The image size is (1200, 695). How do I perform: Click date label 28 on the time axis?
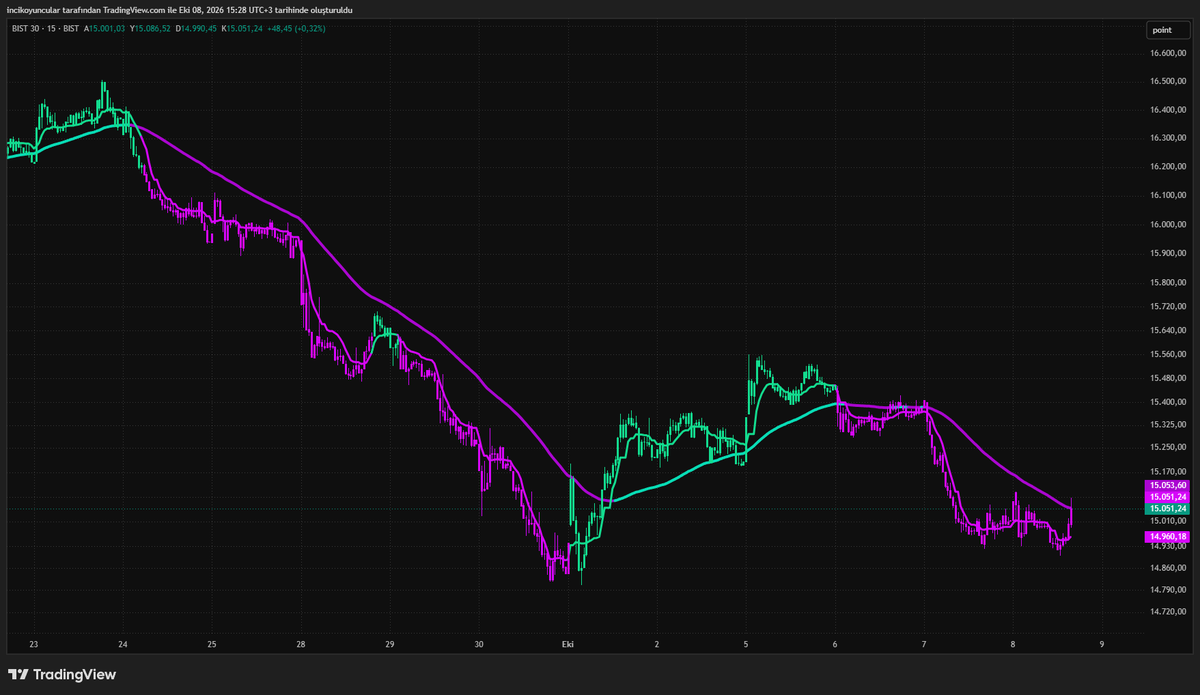click(301, 645)
